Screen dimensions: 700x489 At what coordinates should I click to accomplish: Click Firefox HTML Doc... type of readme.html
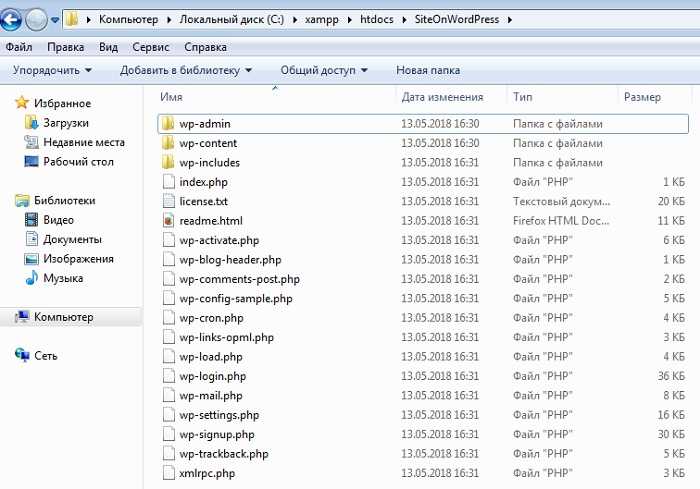[x=561, y=221]
